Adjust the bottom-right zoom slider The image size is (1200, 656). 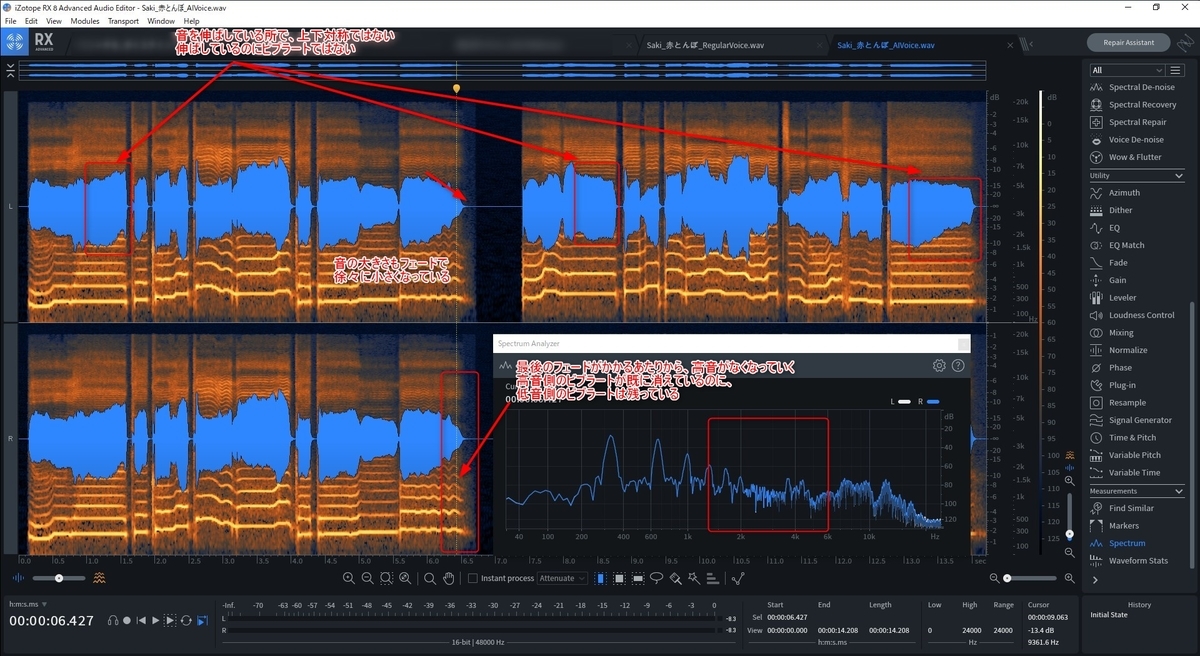pos(1030,579)
